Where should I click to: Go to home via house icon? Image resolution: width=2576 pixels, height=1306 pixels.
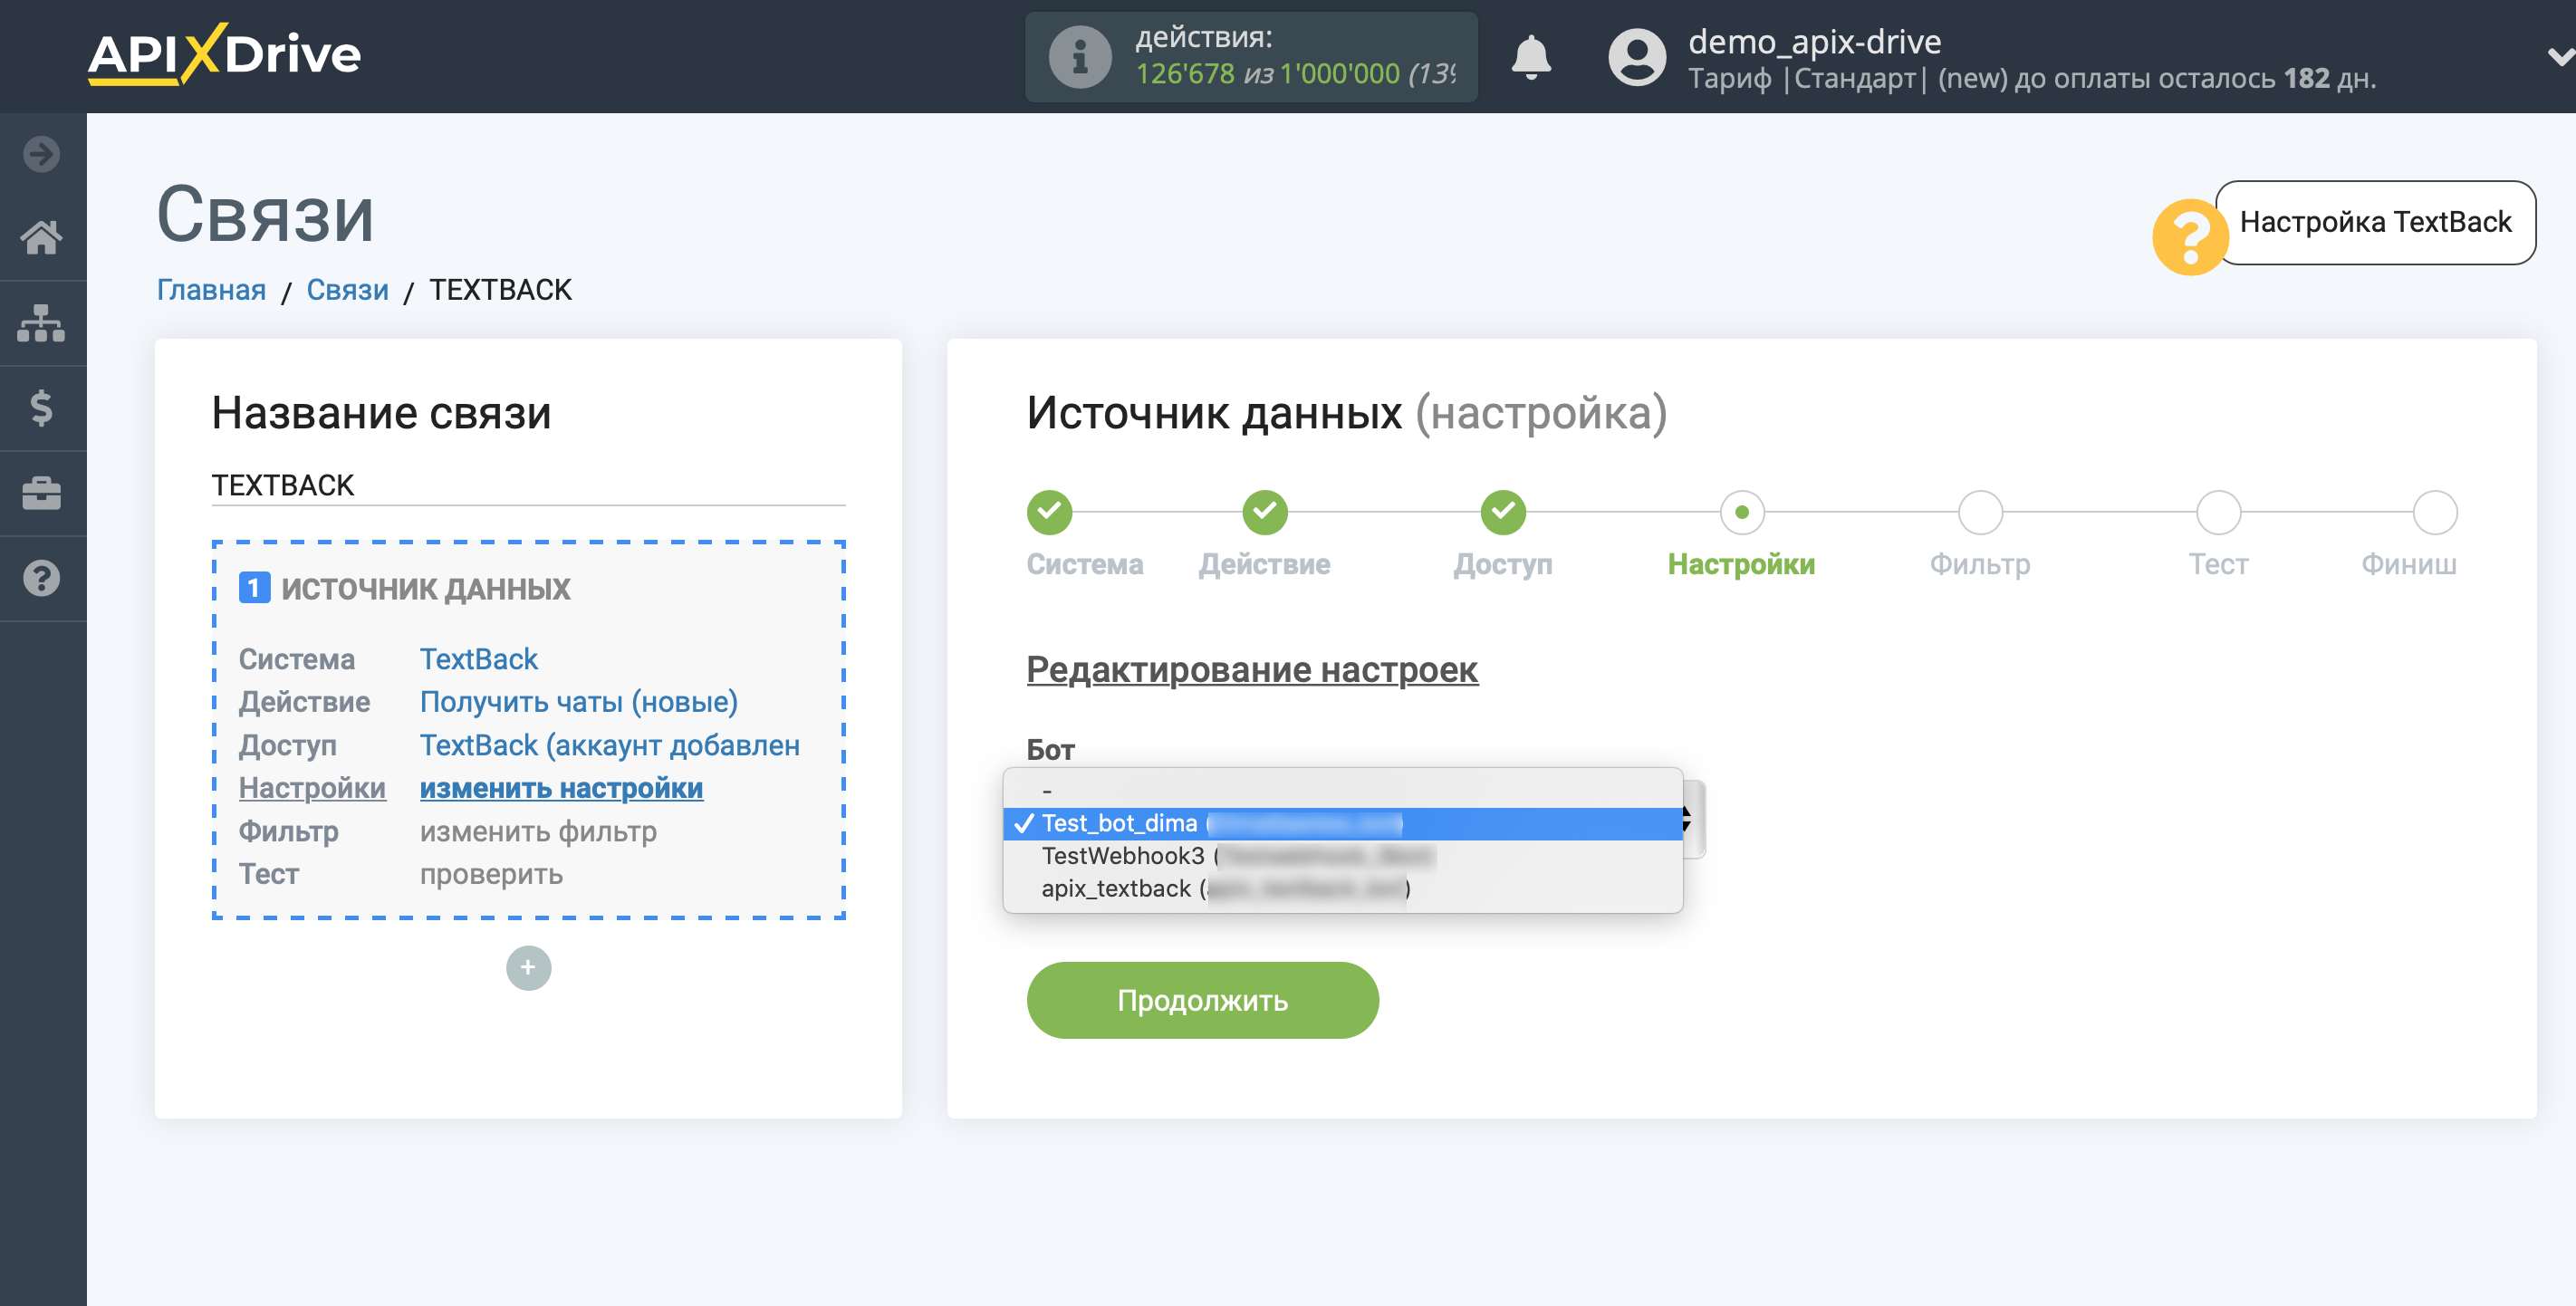tap(42, 238)
